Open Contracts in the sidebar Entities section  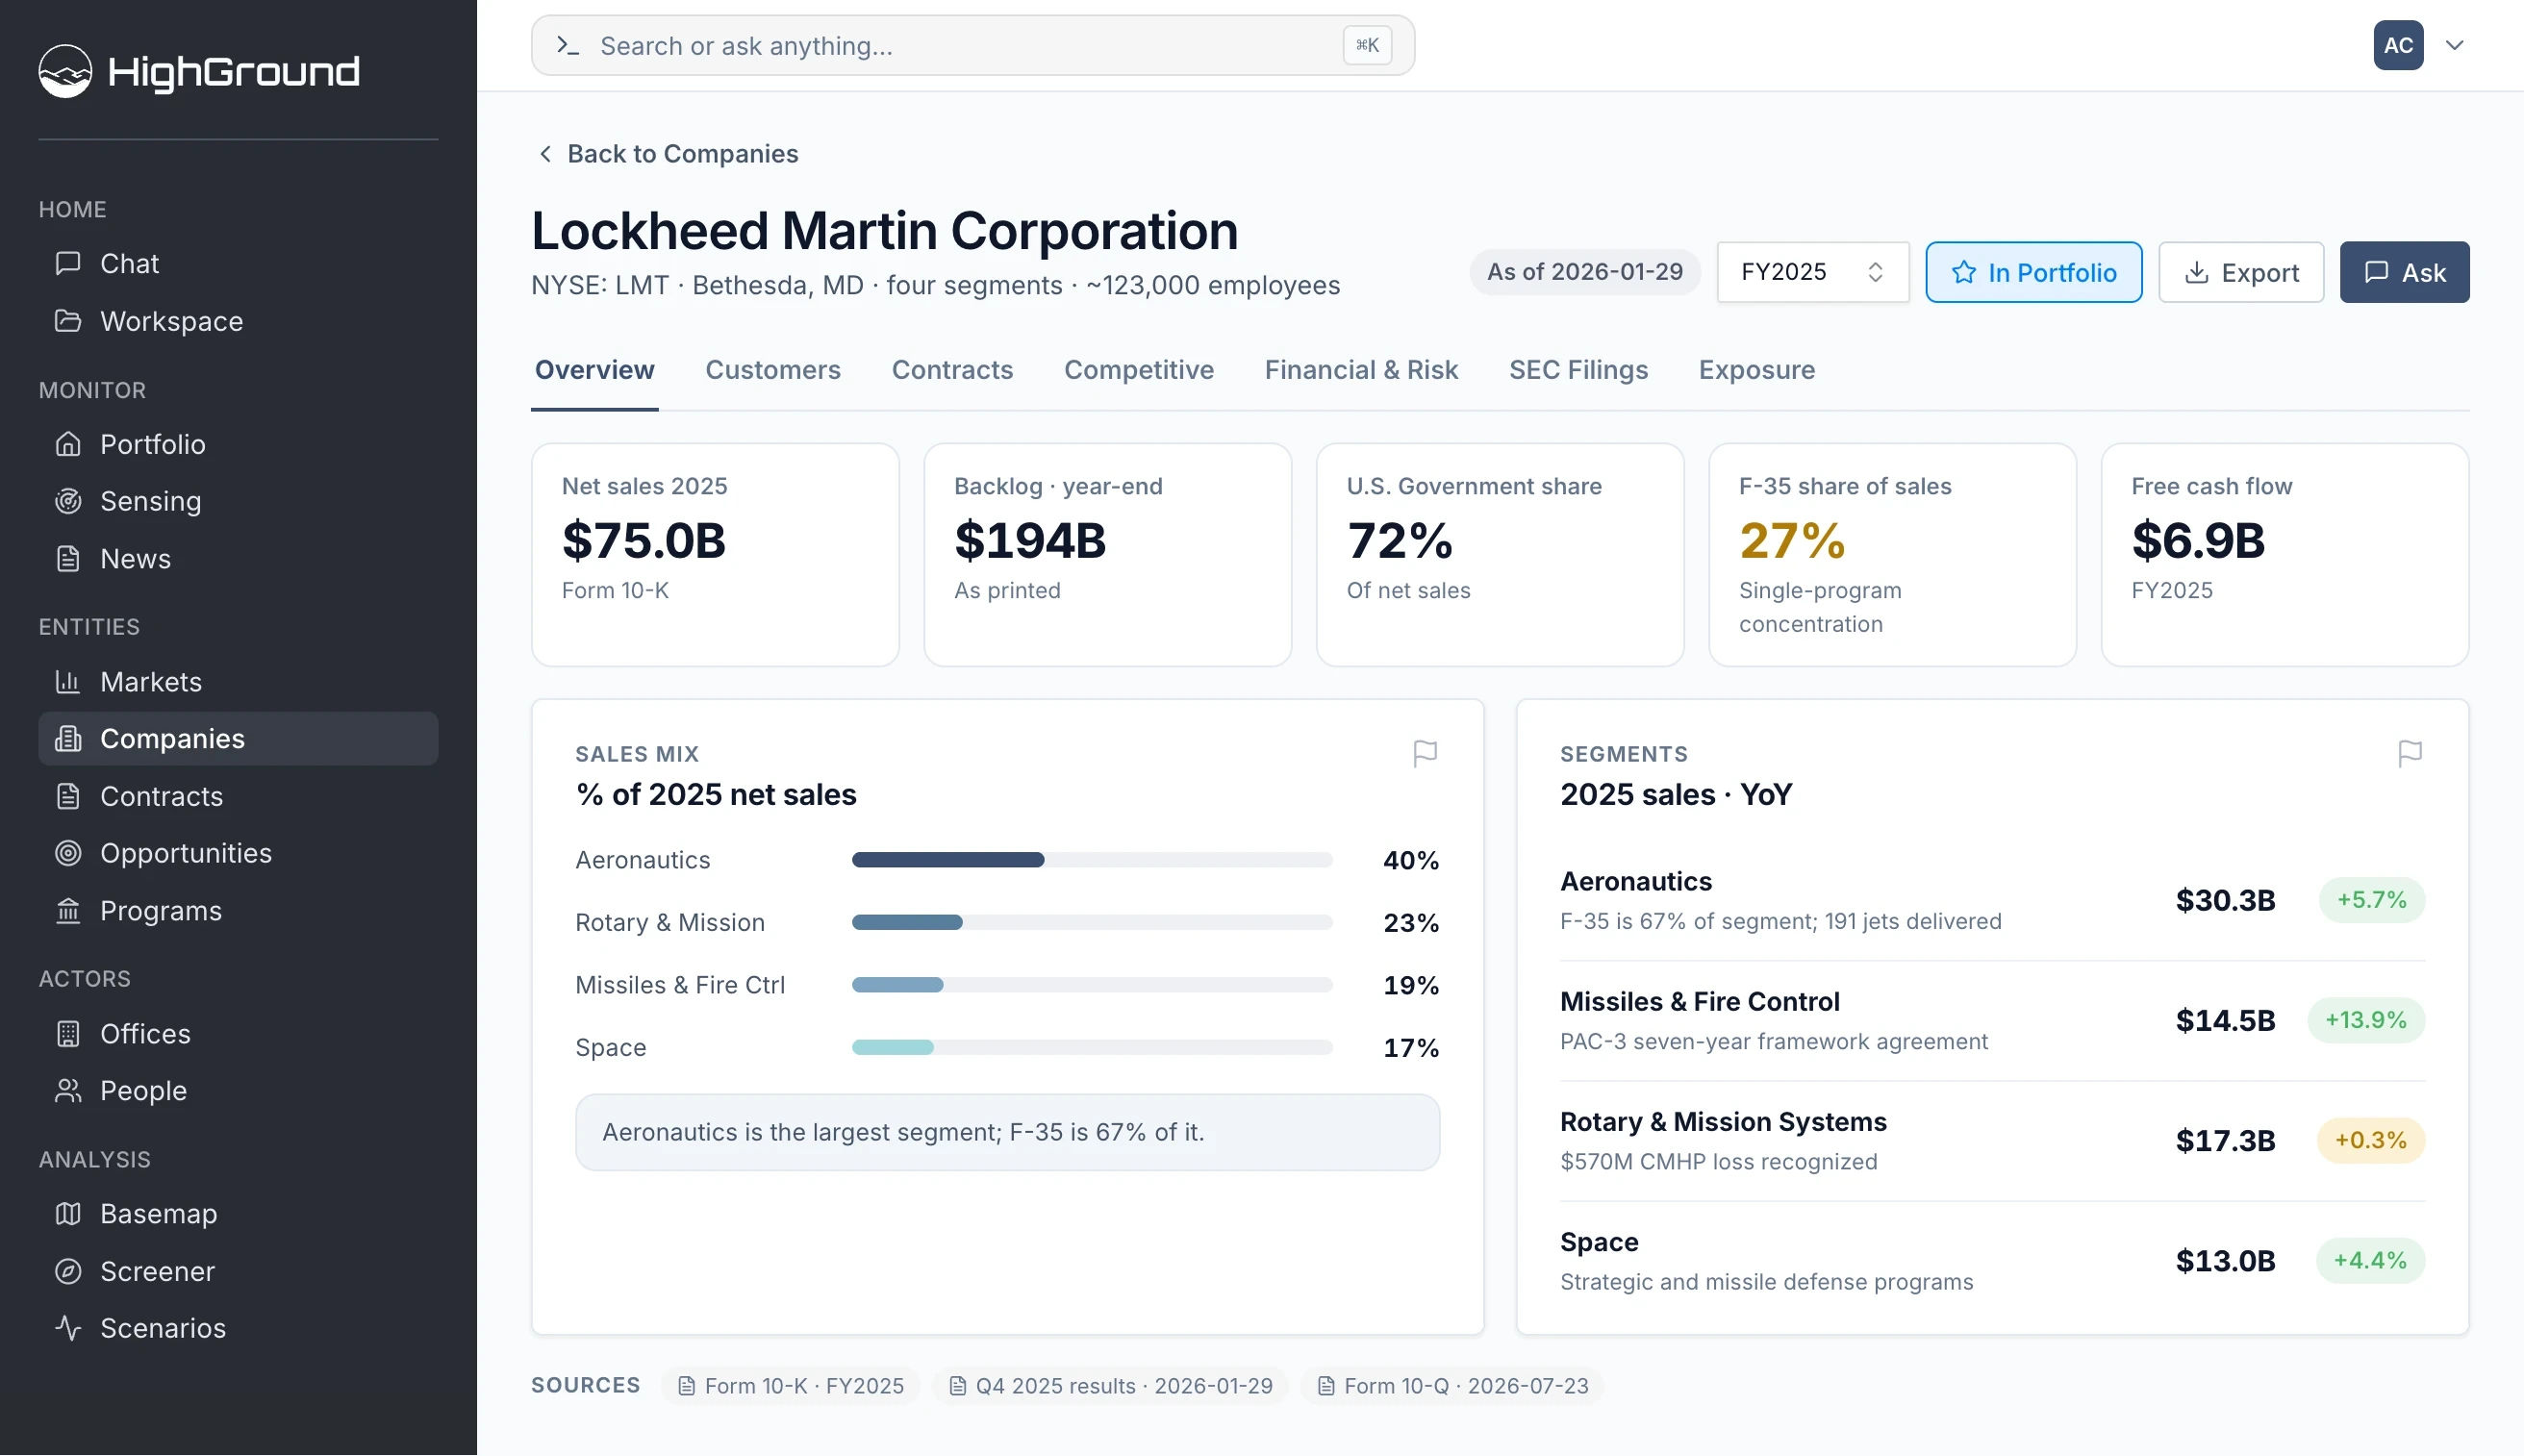(238, 796)
